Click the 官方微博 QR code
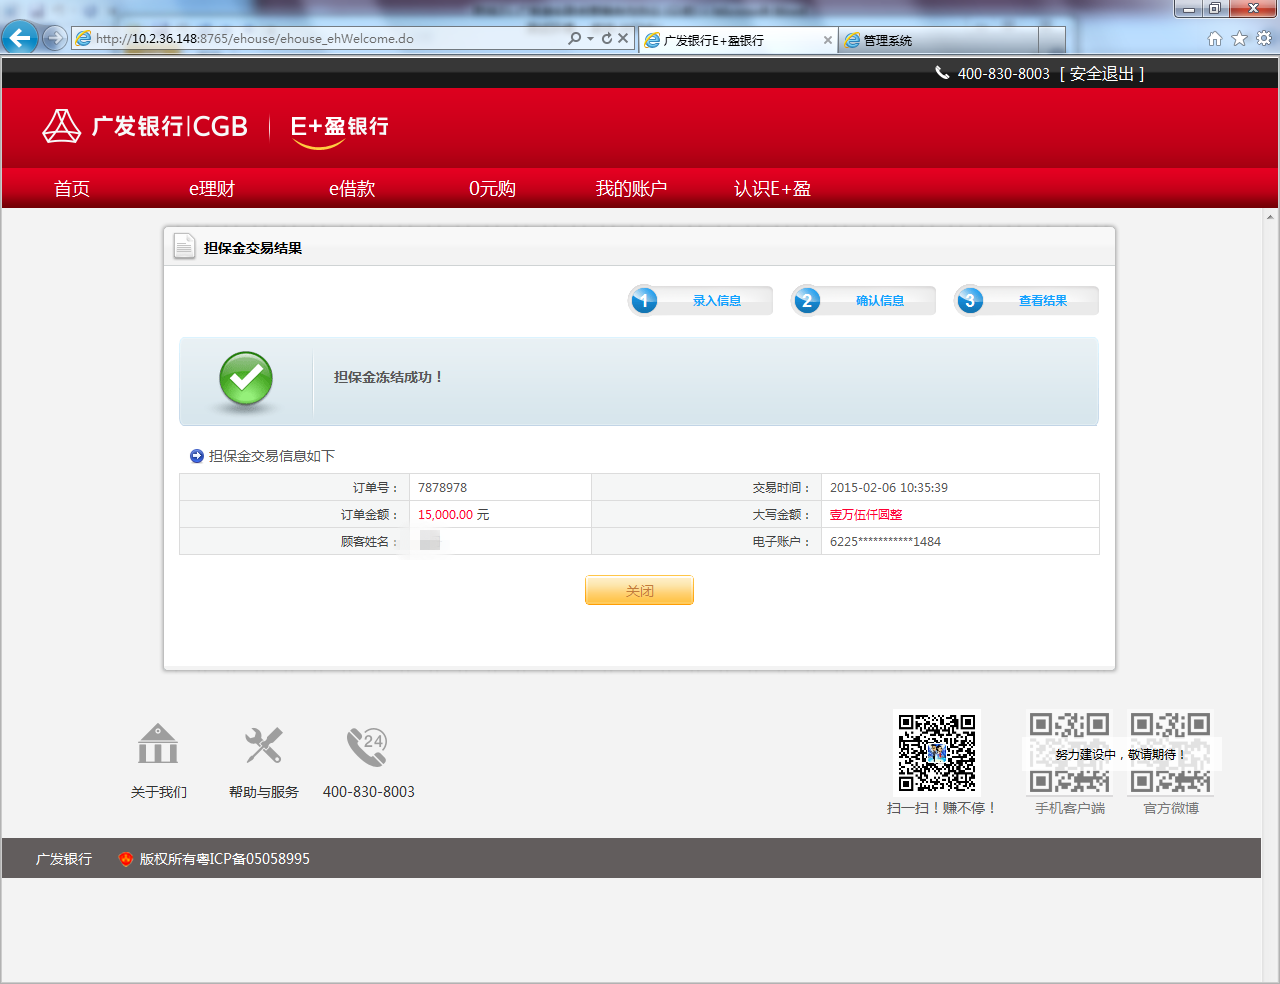The image size is (1280, 984). (x=1170, y=753)
